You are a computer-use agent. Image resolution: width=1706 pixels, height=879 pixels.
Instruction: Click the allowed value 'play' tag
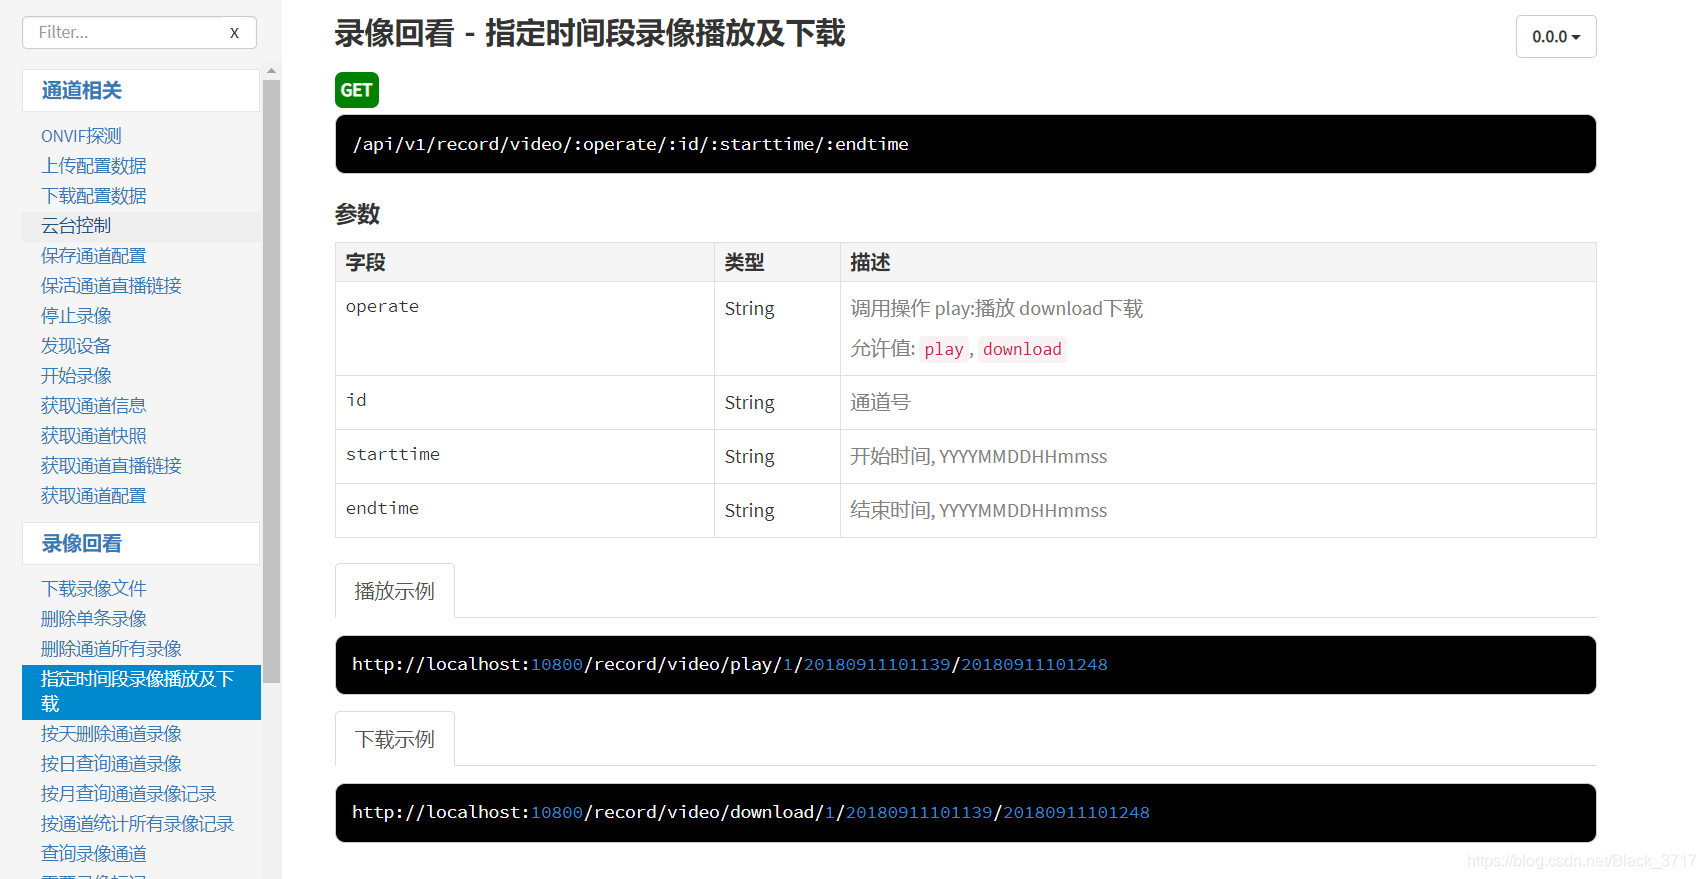tap(944, 349)
